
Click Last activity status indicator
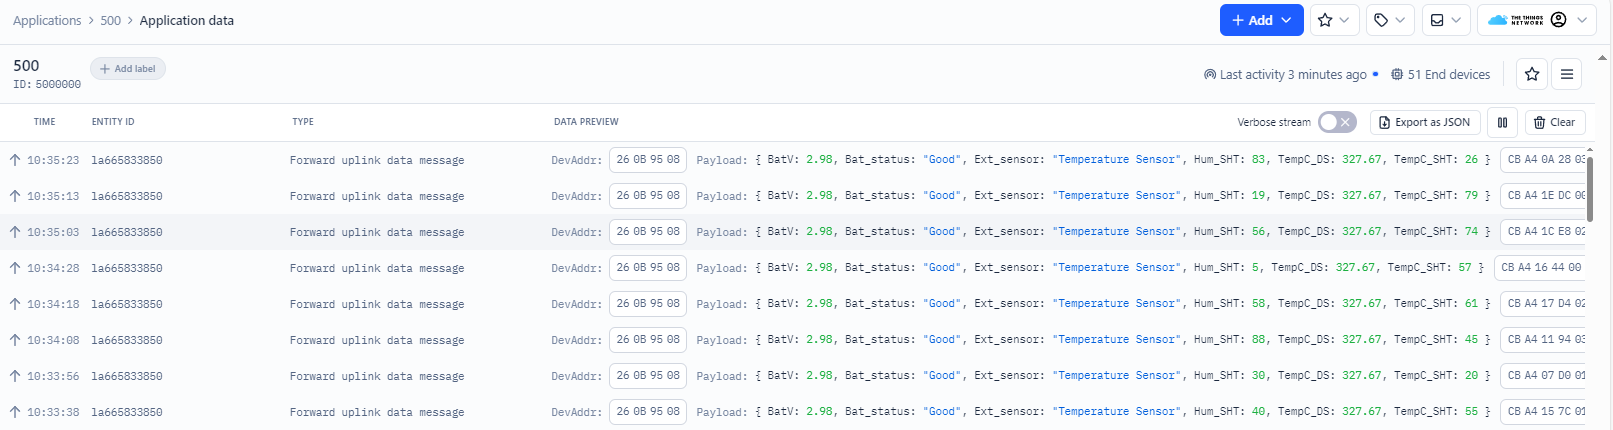[1290, 74]
